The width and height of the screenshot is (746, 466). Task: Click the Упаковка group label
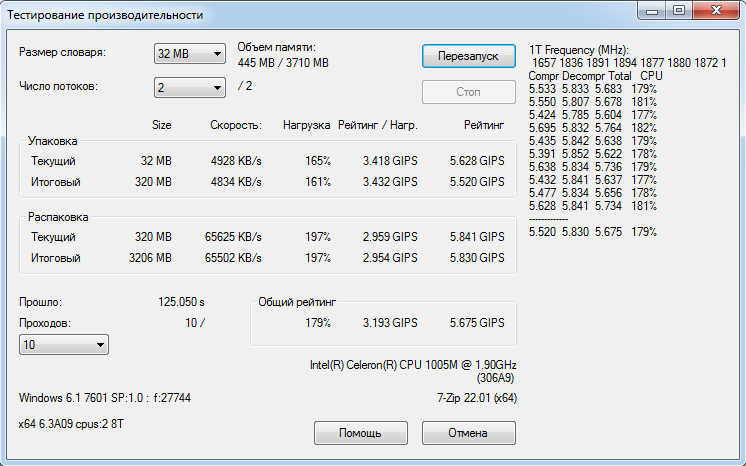tap(53, 142)
